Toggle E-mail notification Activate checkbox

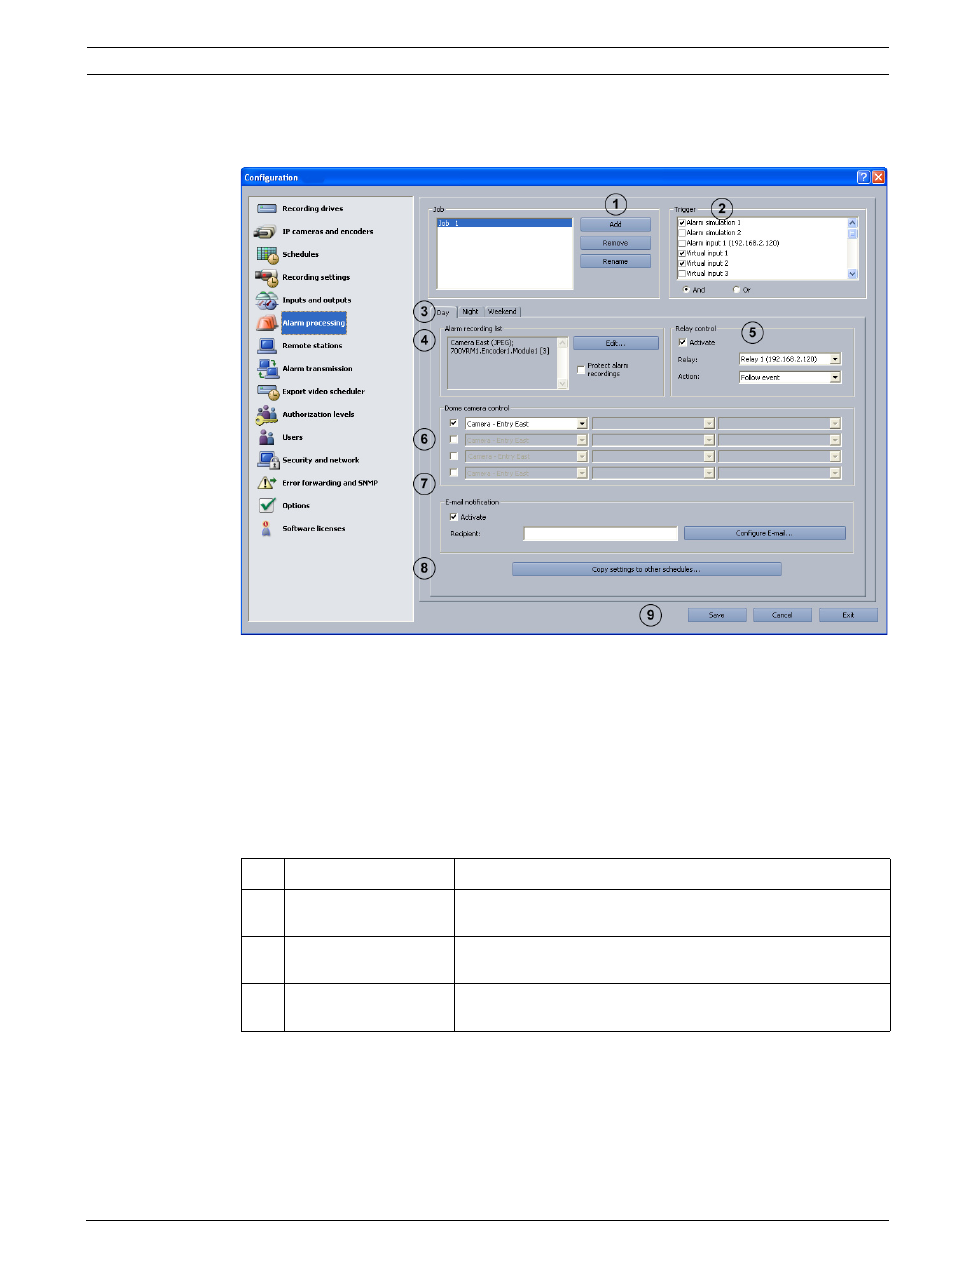(x=454, y=518)
